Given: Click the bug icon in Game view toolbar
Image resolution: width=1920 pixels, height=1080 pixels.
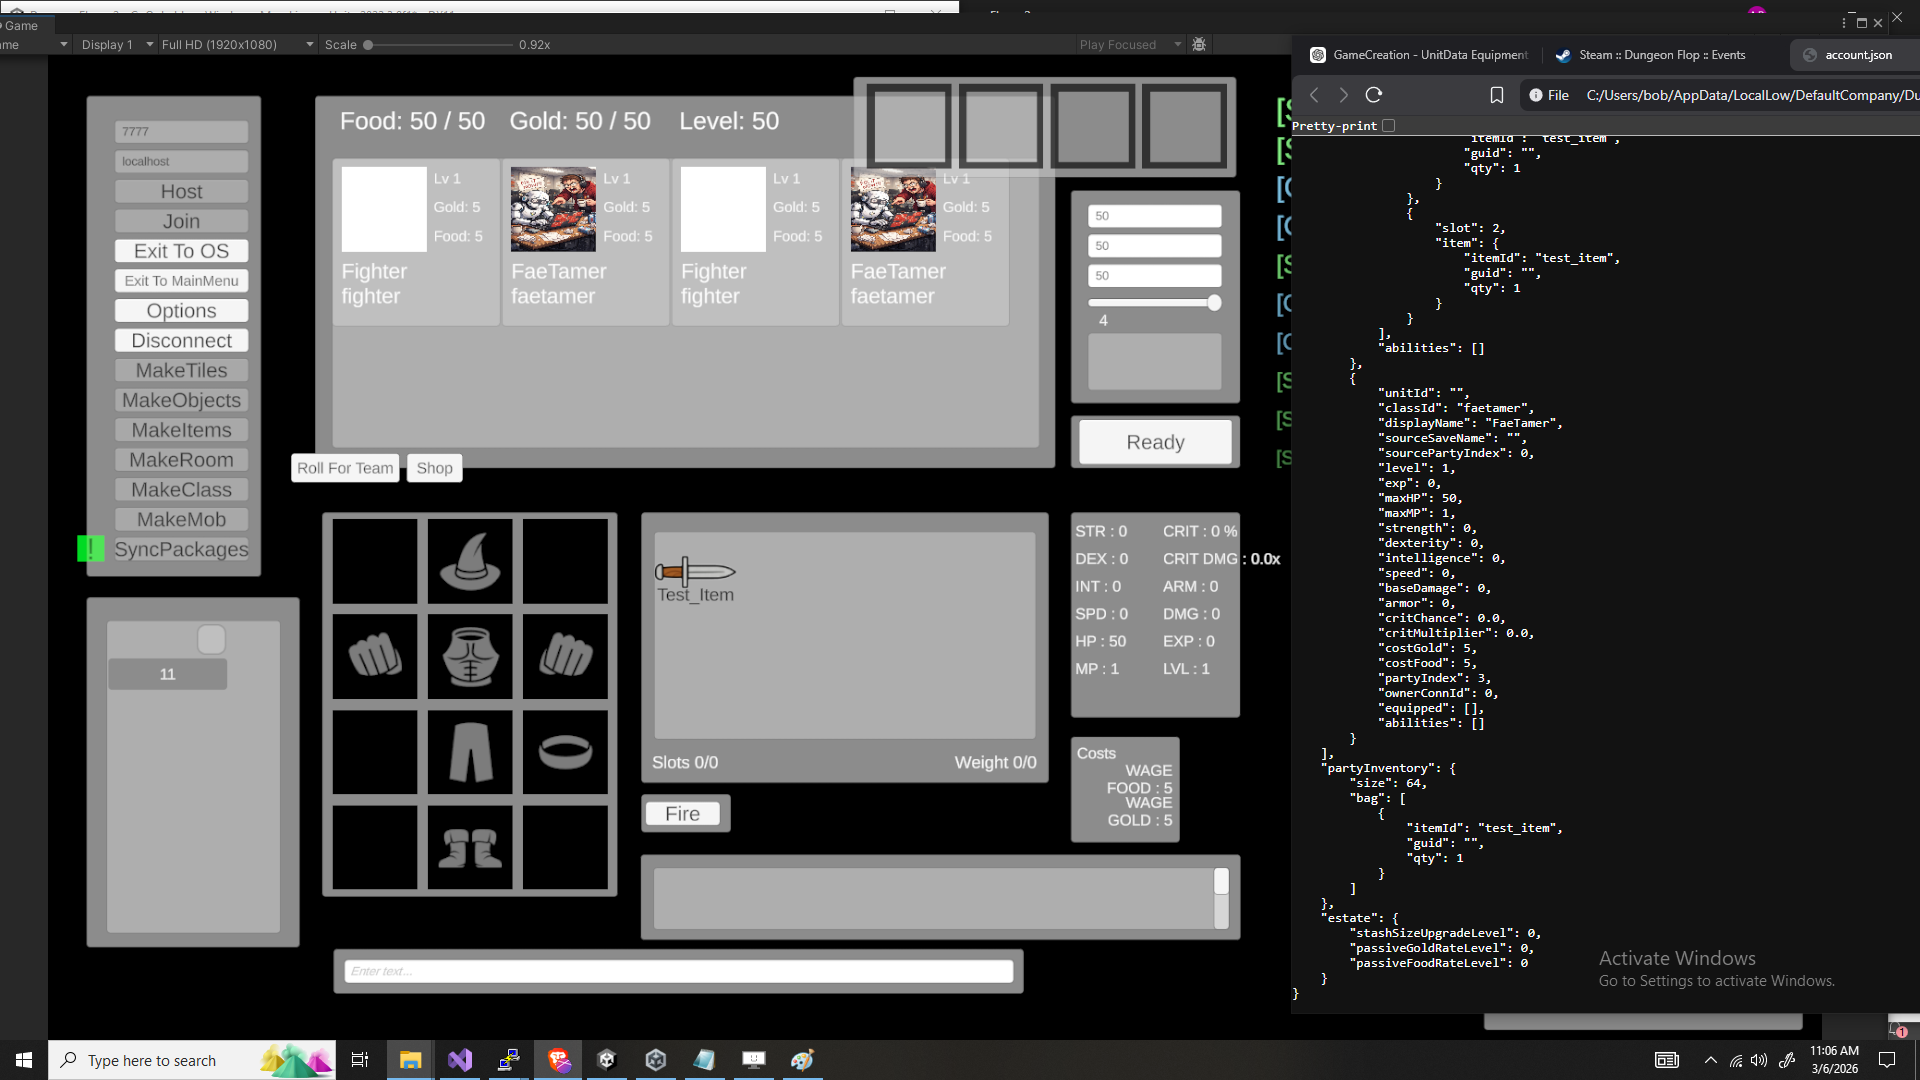Looking at the screenshot, I should pyautogui.click(x=1199, y=45).
